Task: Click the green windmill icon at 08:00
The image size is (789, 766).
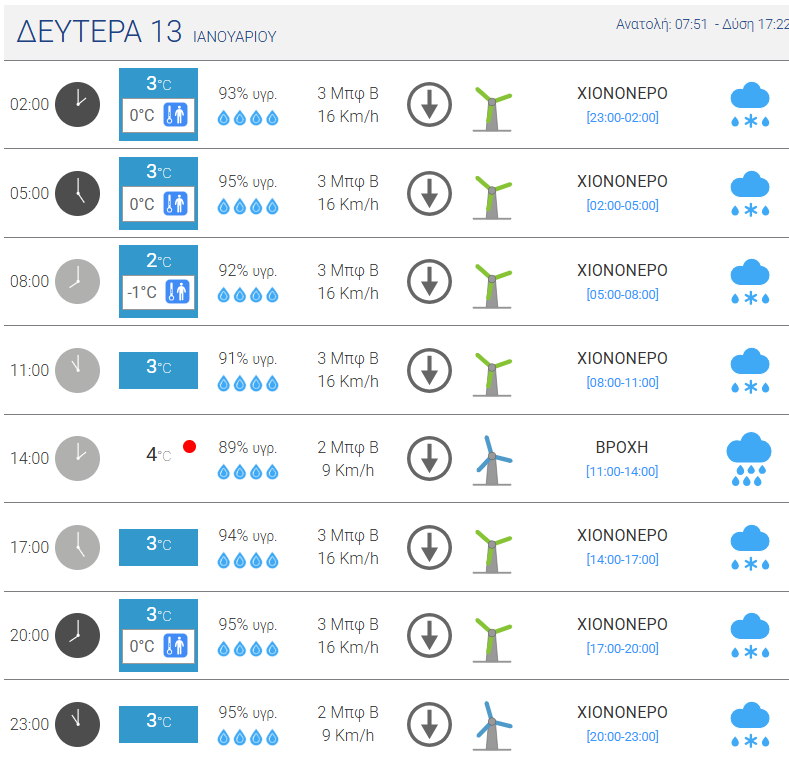Action: pyautogui.click(x=493, y=285)
